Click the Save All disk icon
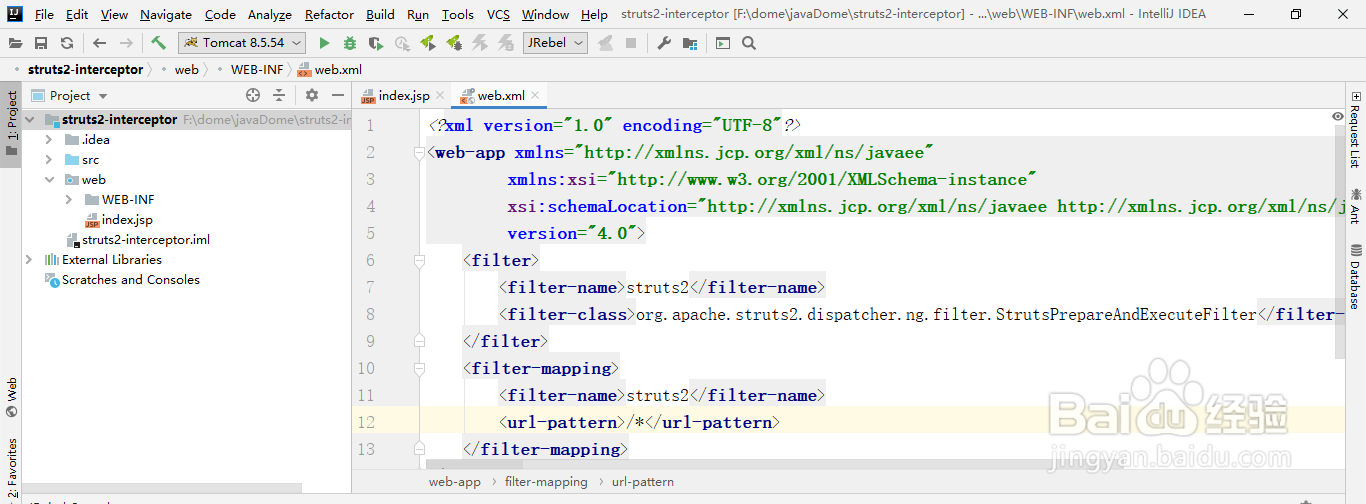 41,43
